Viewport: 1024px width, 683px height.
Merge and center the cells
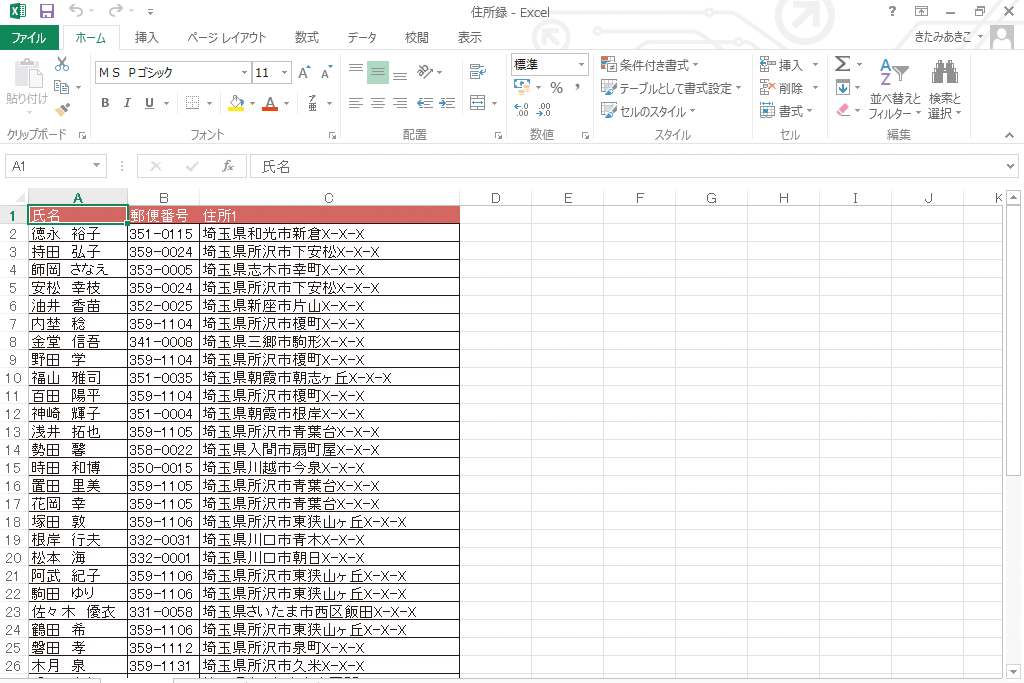tap(478, 103)
